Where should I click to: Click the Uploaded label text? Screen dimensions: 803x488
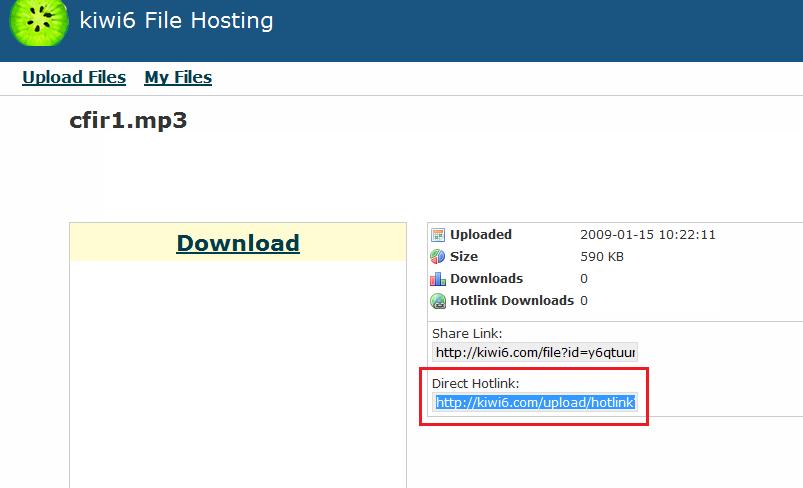481,235
